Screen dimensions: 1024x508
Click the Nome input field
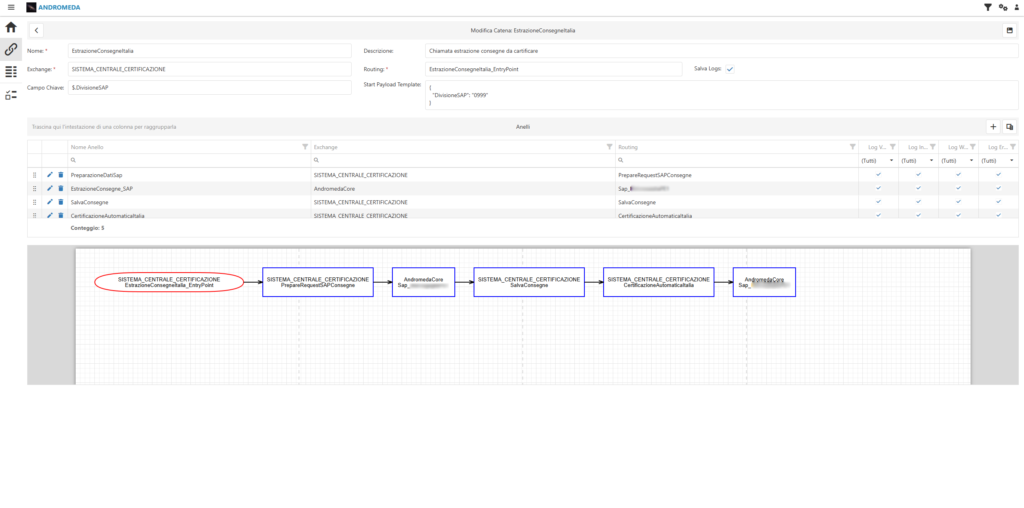coord(210,51)
